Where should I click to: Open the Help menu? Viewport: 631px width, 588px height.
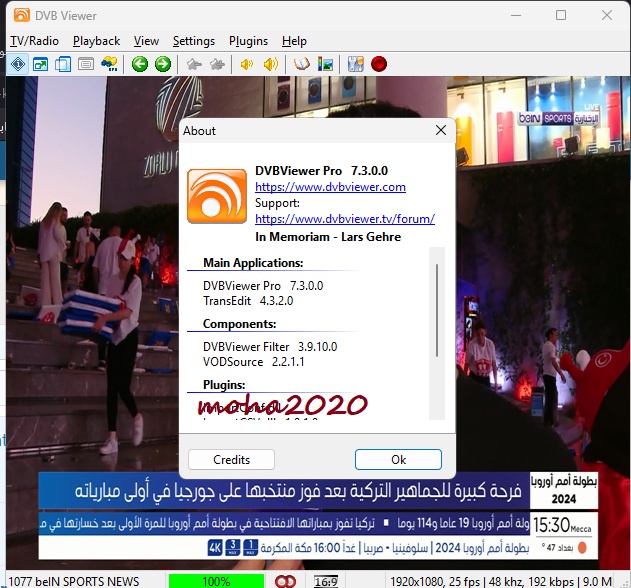point(294,41)
